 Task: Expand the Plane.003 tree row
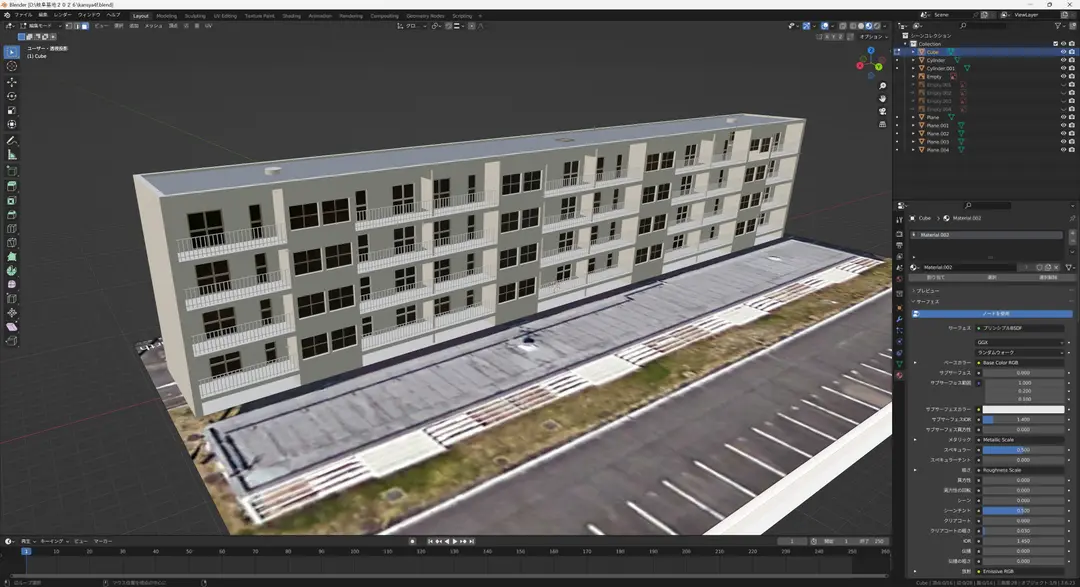913,142
